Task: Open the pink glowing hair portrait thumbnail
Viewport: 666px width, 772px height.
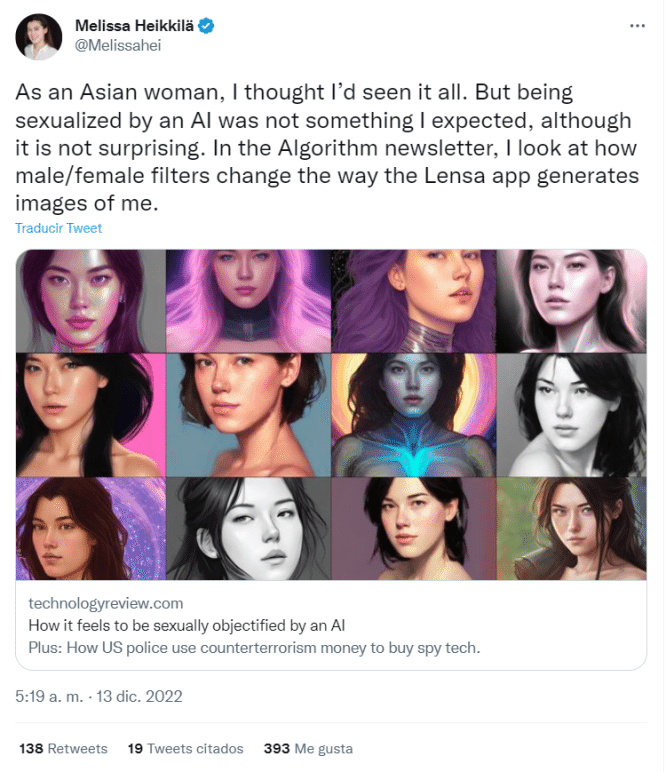Action: [x=248, y=300]
